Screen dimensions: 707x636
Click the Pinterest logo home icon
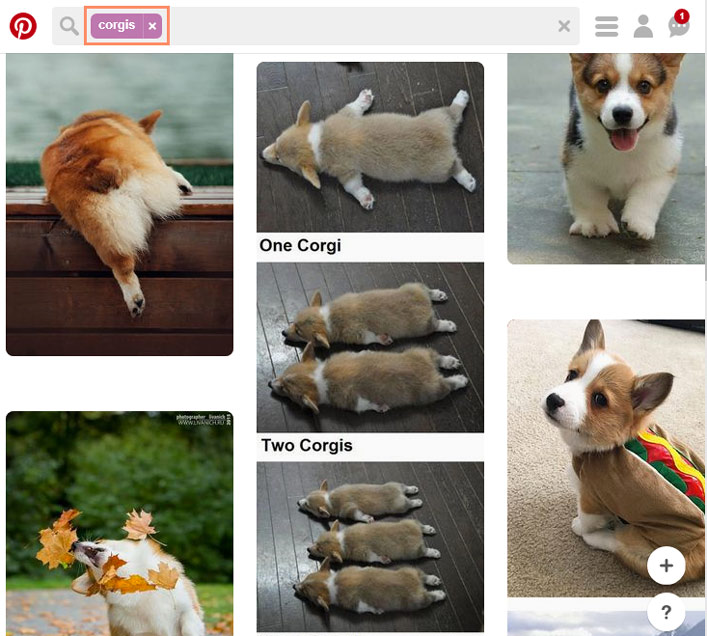coord(23,26)
